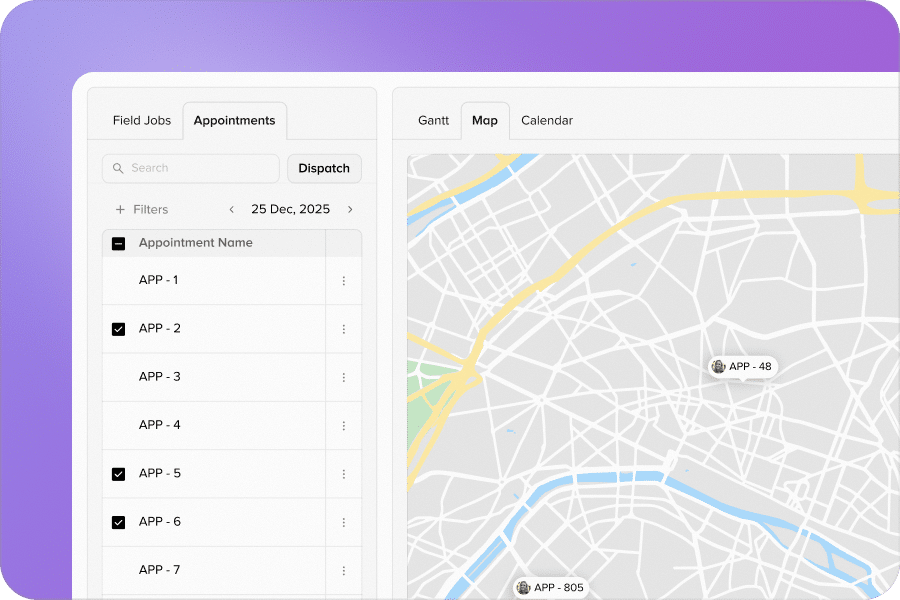The height and width of the screenshot is (600, 900).
Task: Open the 25 Dec, 2025 date picker
Action: [290, 210]
